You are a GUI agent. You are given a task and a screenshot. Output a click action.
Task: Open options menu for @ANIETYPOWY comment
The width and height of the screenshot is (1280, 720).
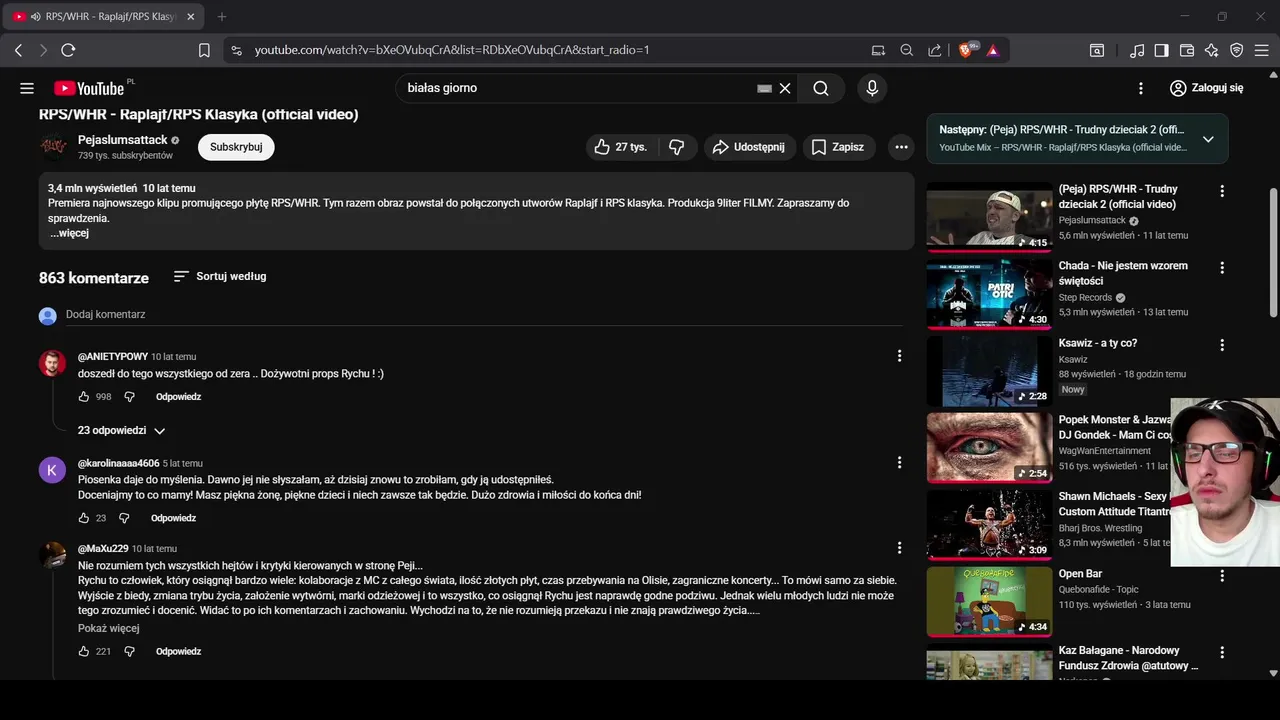(x=899, y=355)
